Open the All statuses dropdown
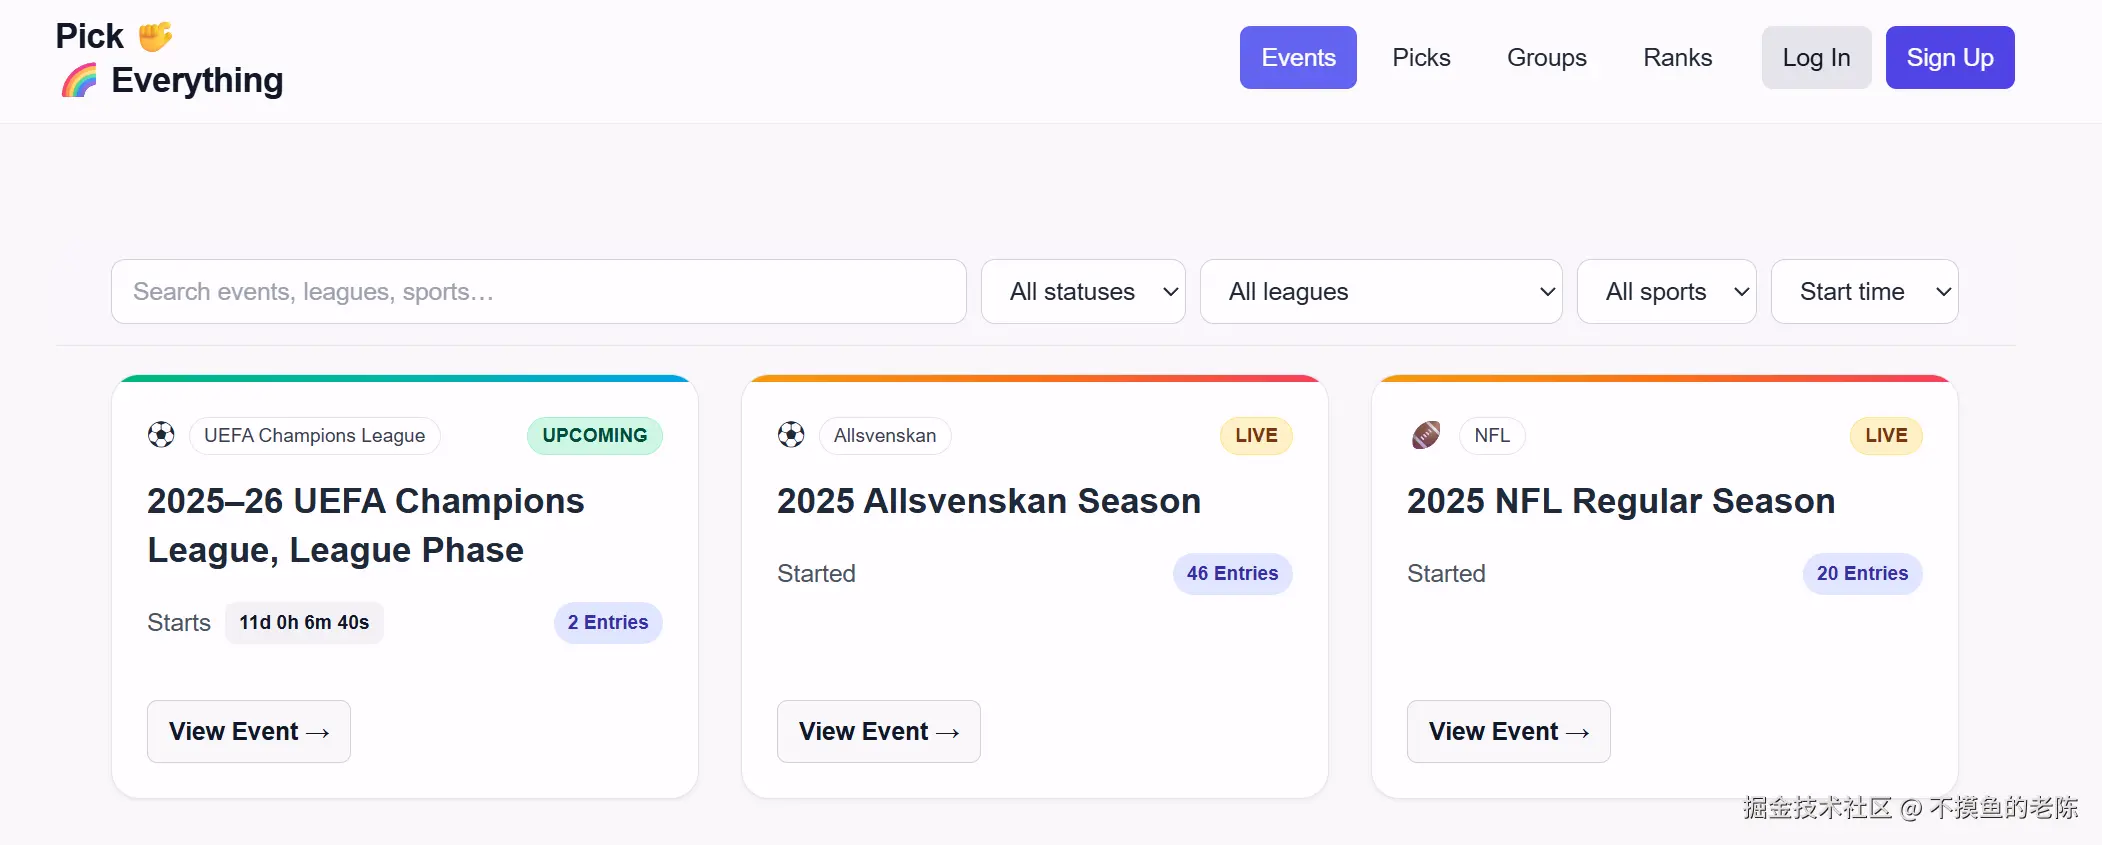Viewport: 2102px width, 845px height. (1083, 292)
